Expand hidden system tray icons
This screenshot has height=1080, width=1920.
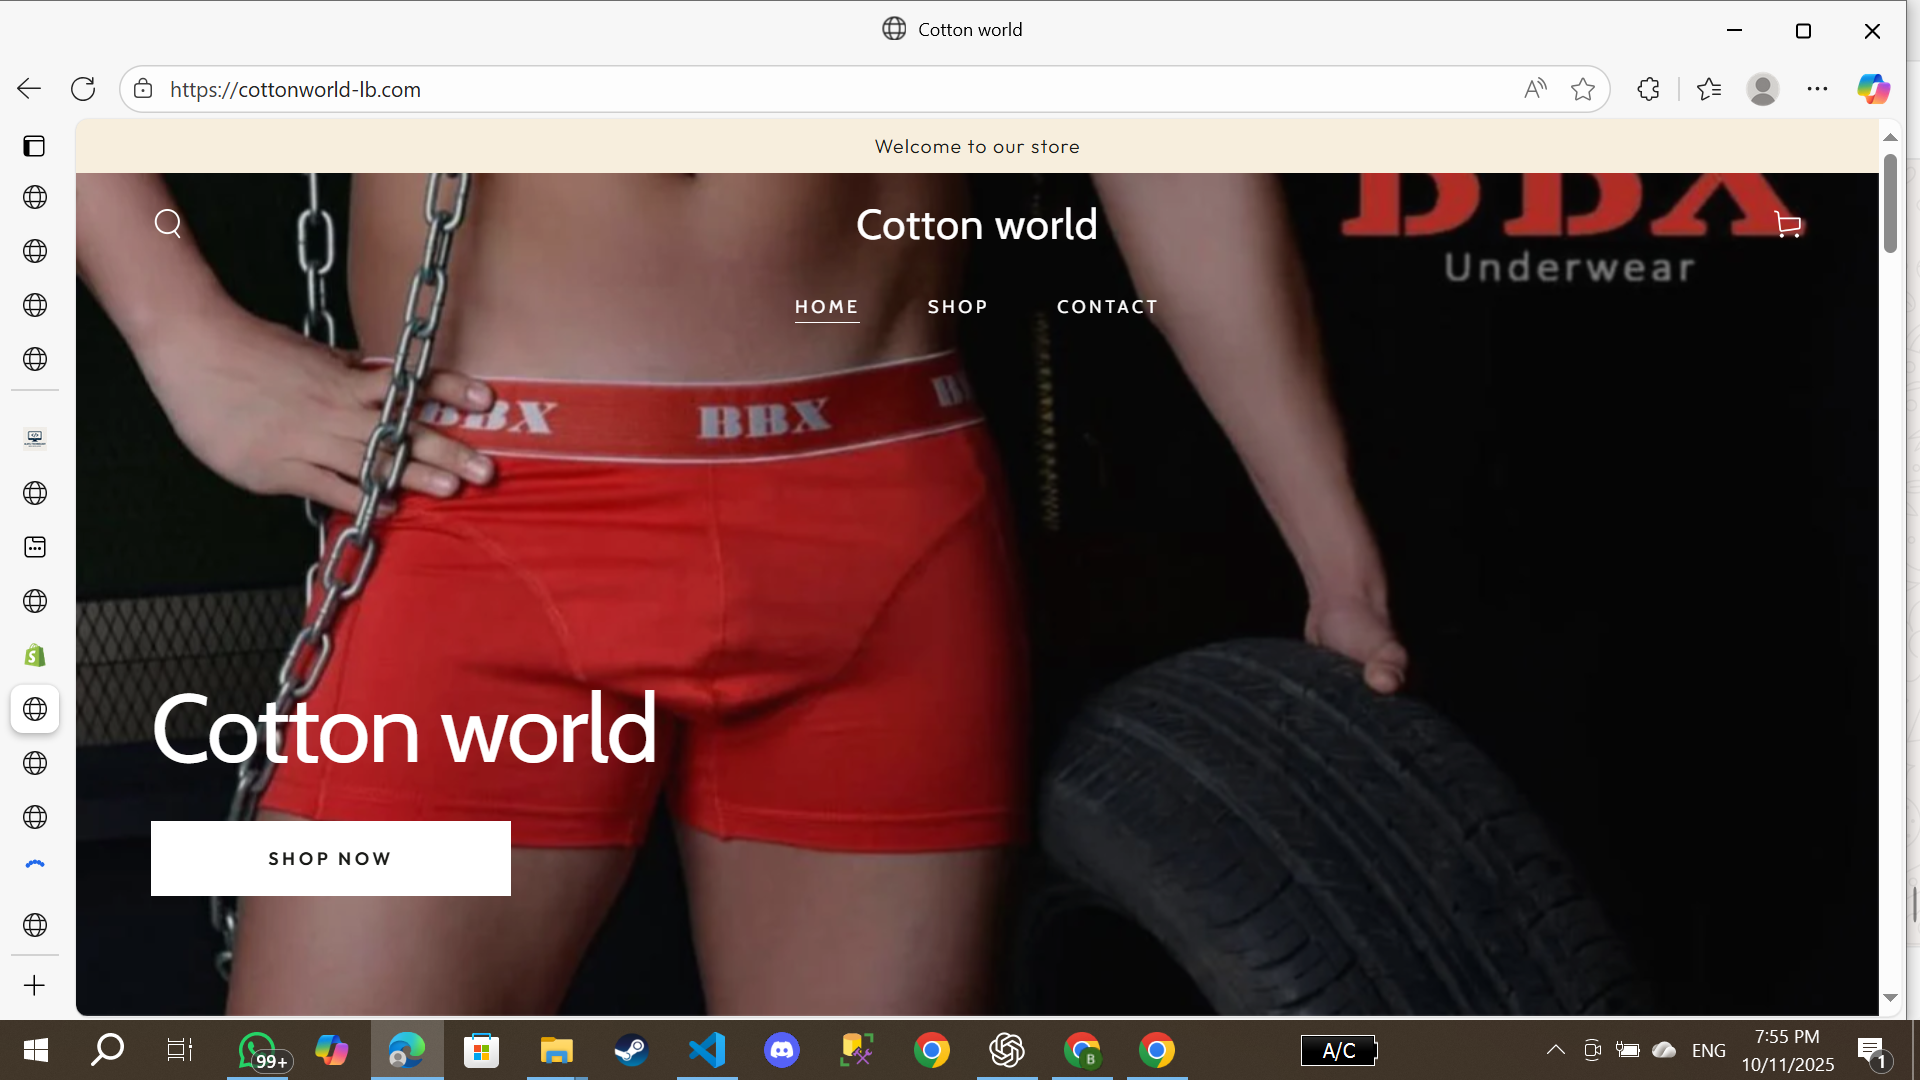tap(1556, 1050)
